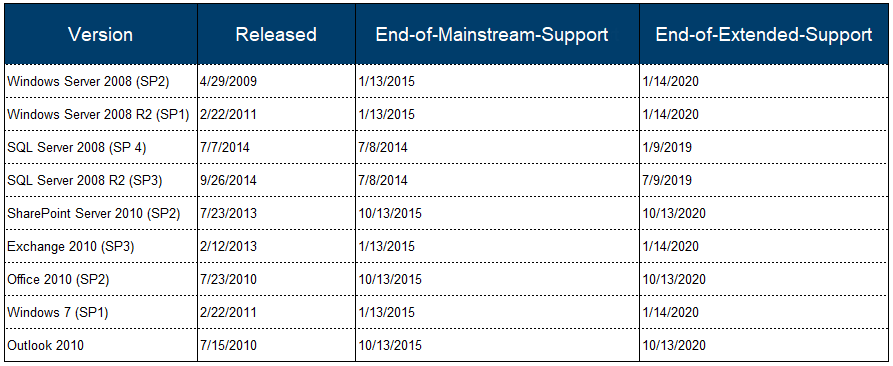Select the Windows 7 (SP1) cell

pos(101,312)
